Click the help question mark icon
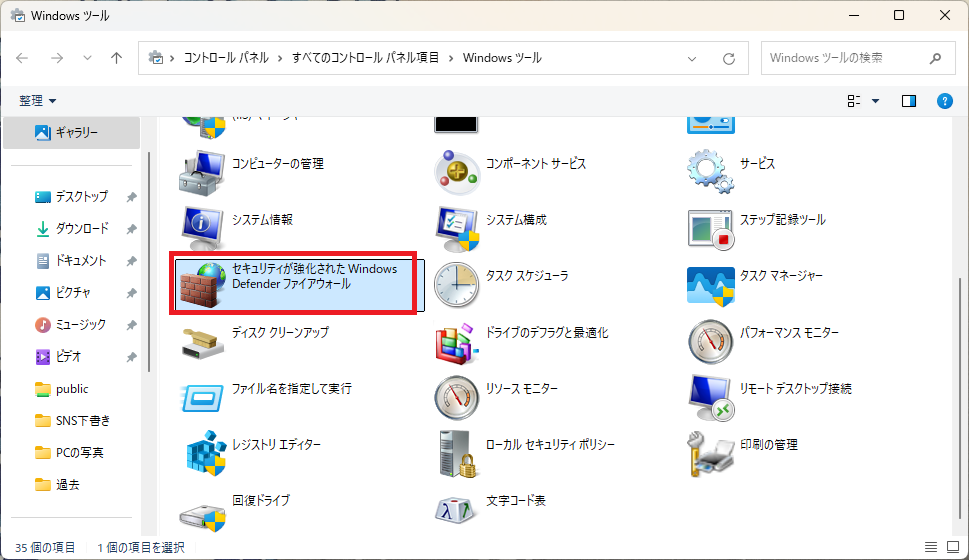Viewport: 969px width, 560px height. (x=944, y=101)
